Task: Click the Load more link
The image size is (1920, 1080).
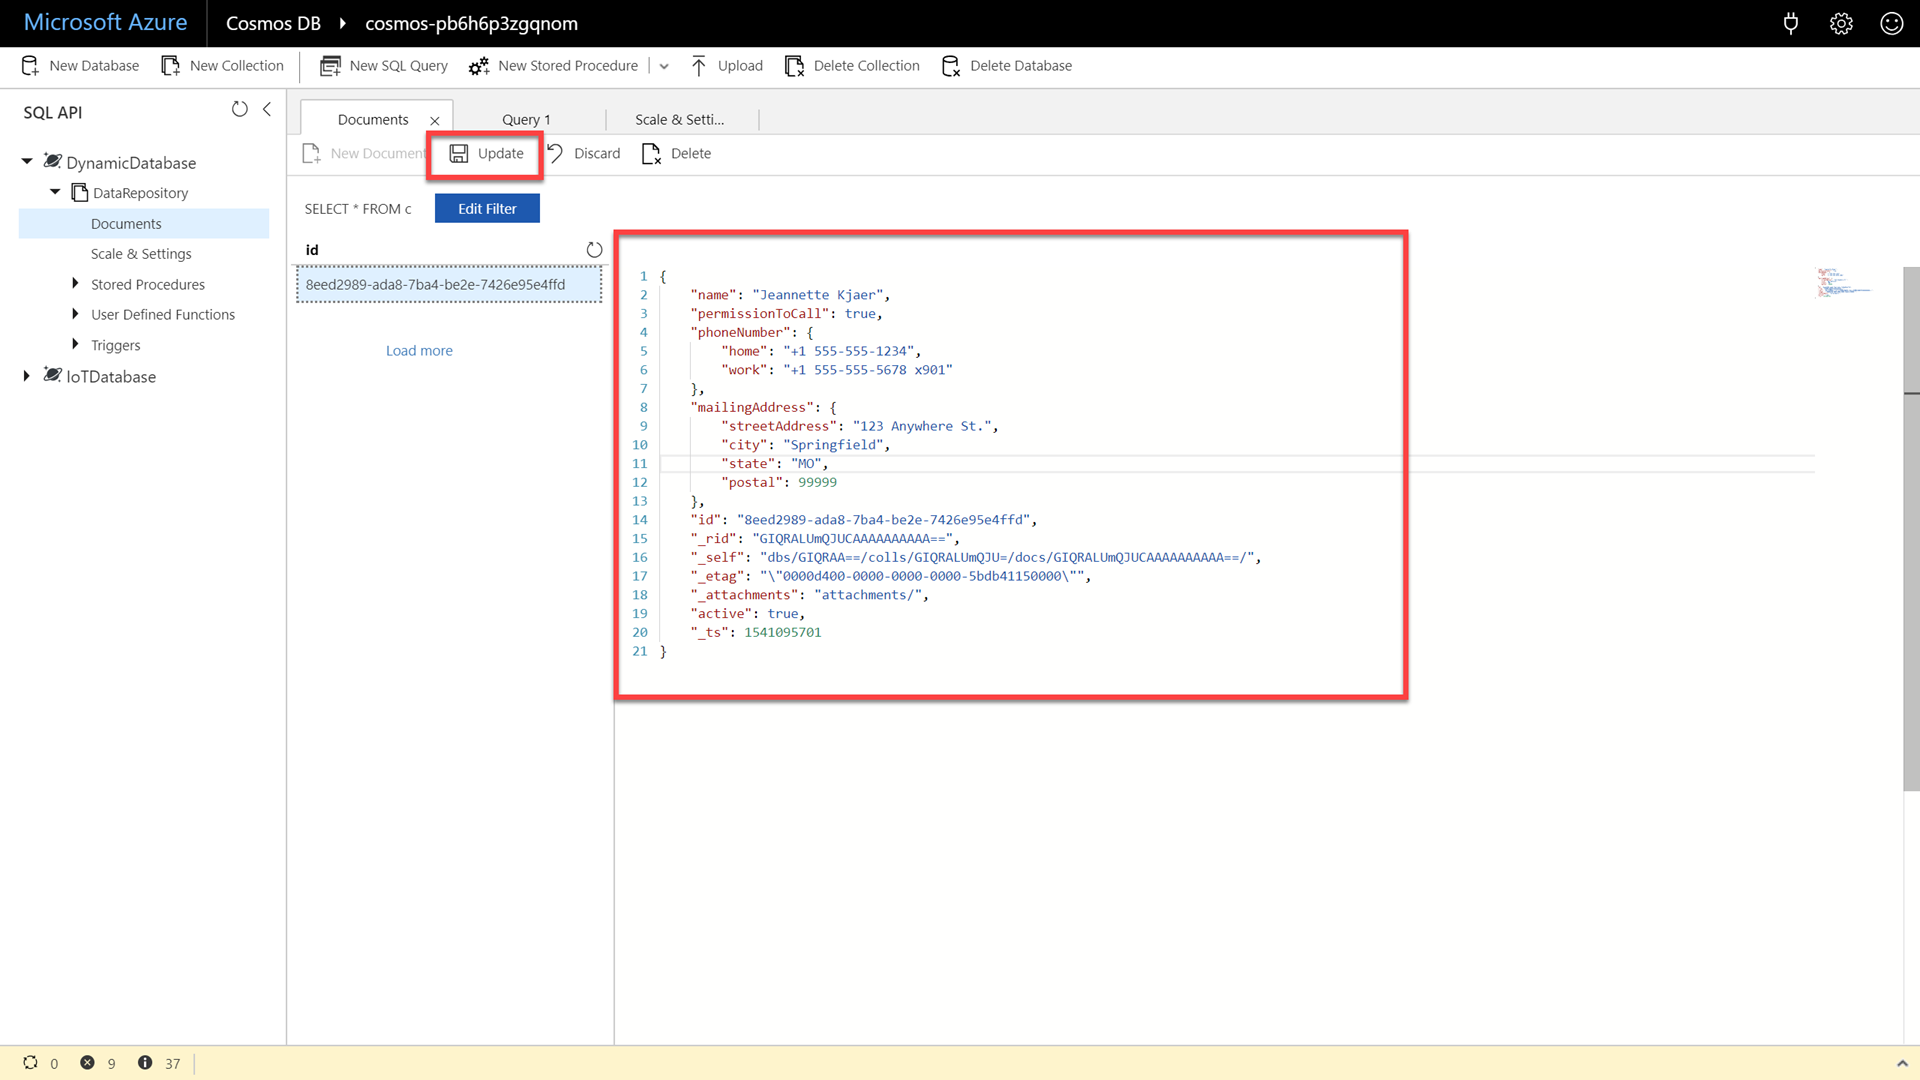Action: coord(419,351)
